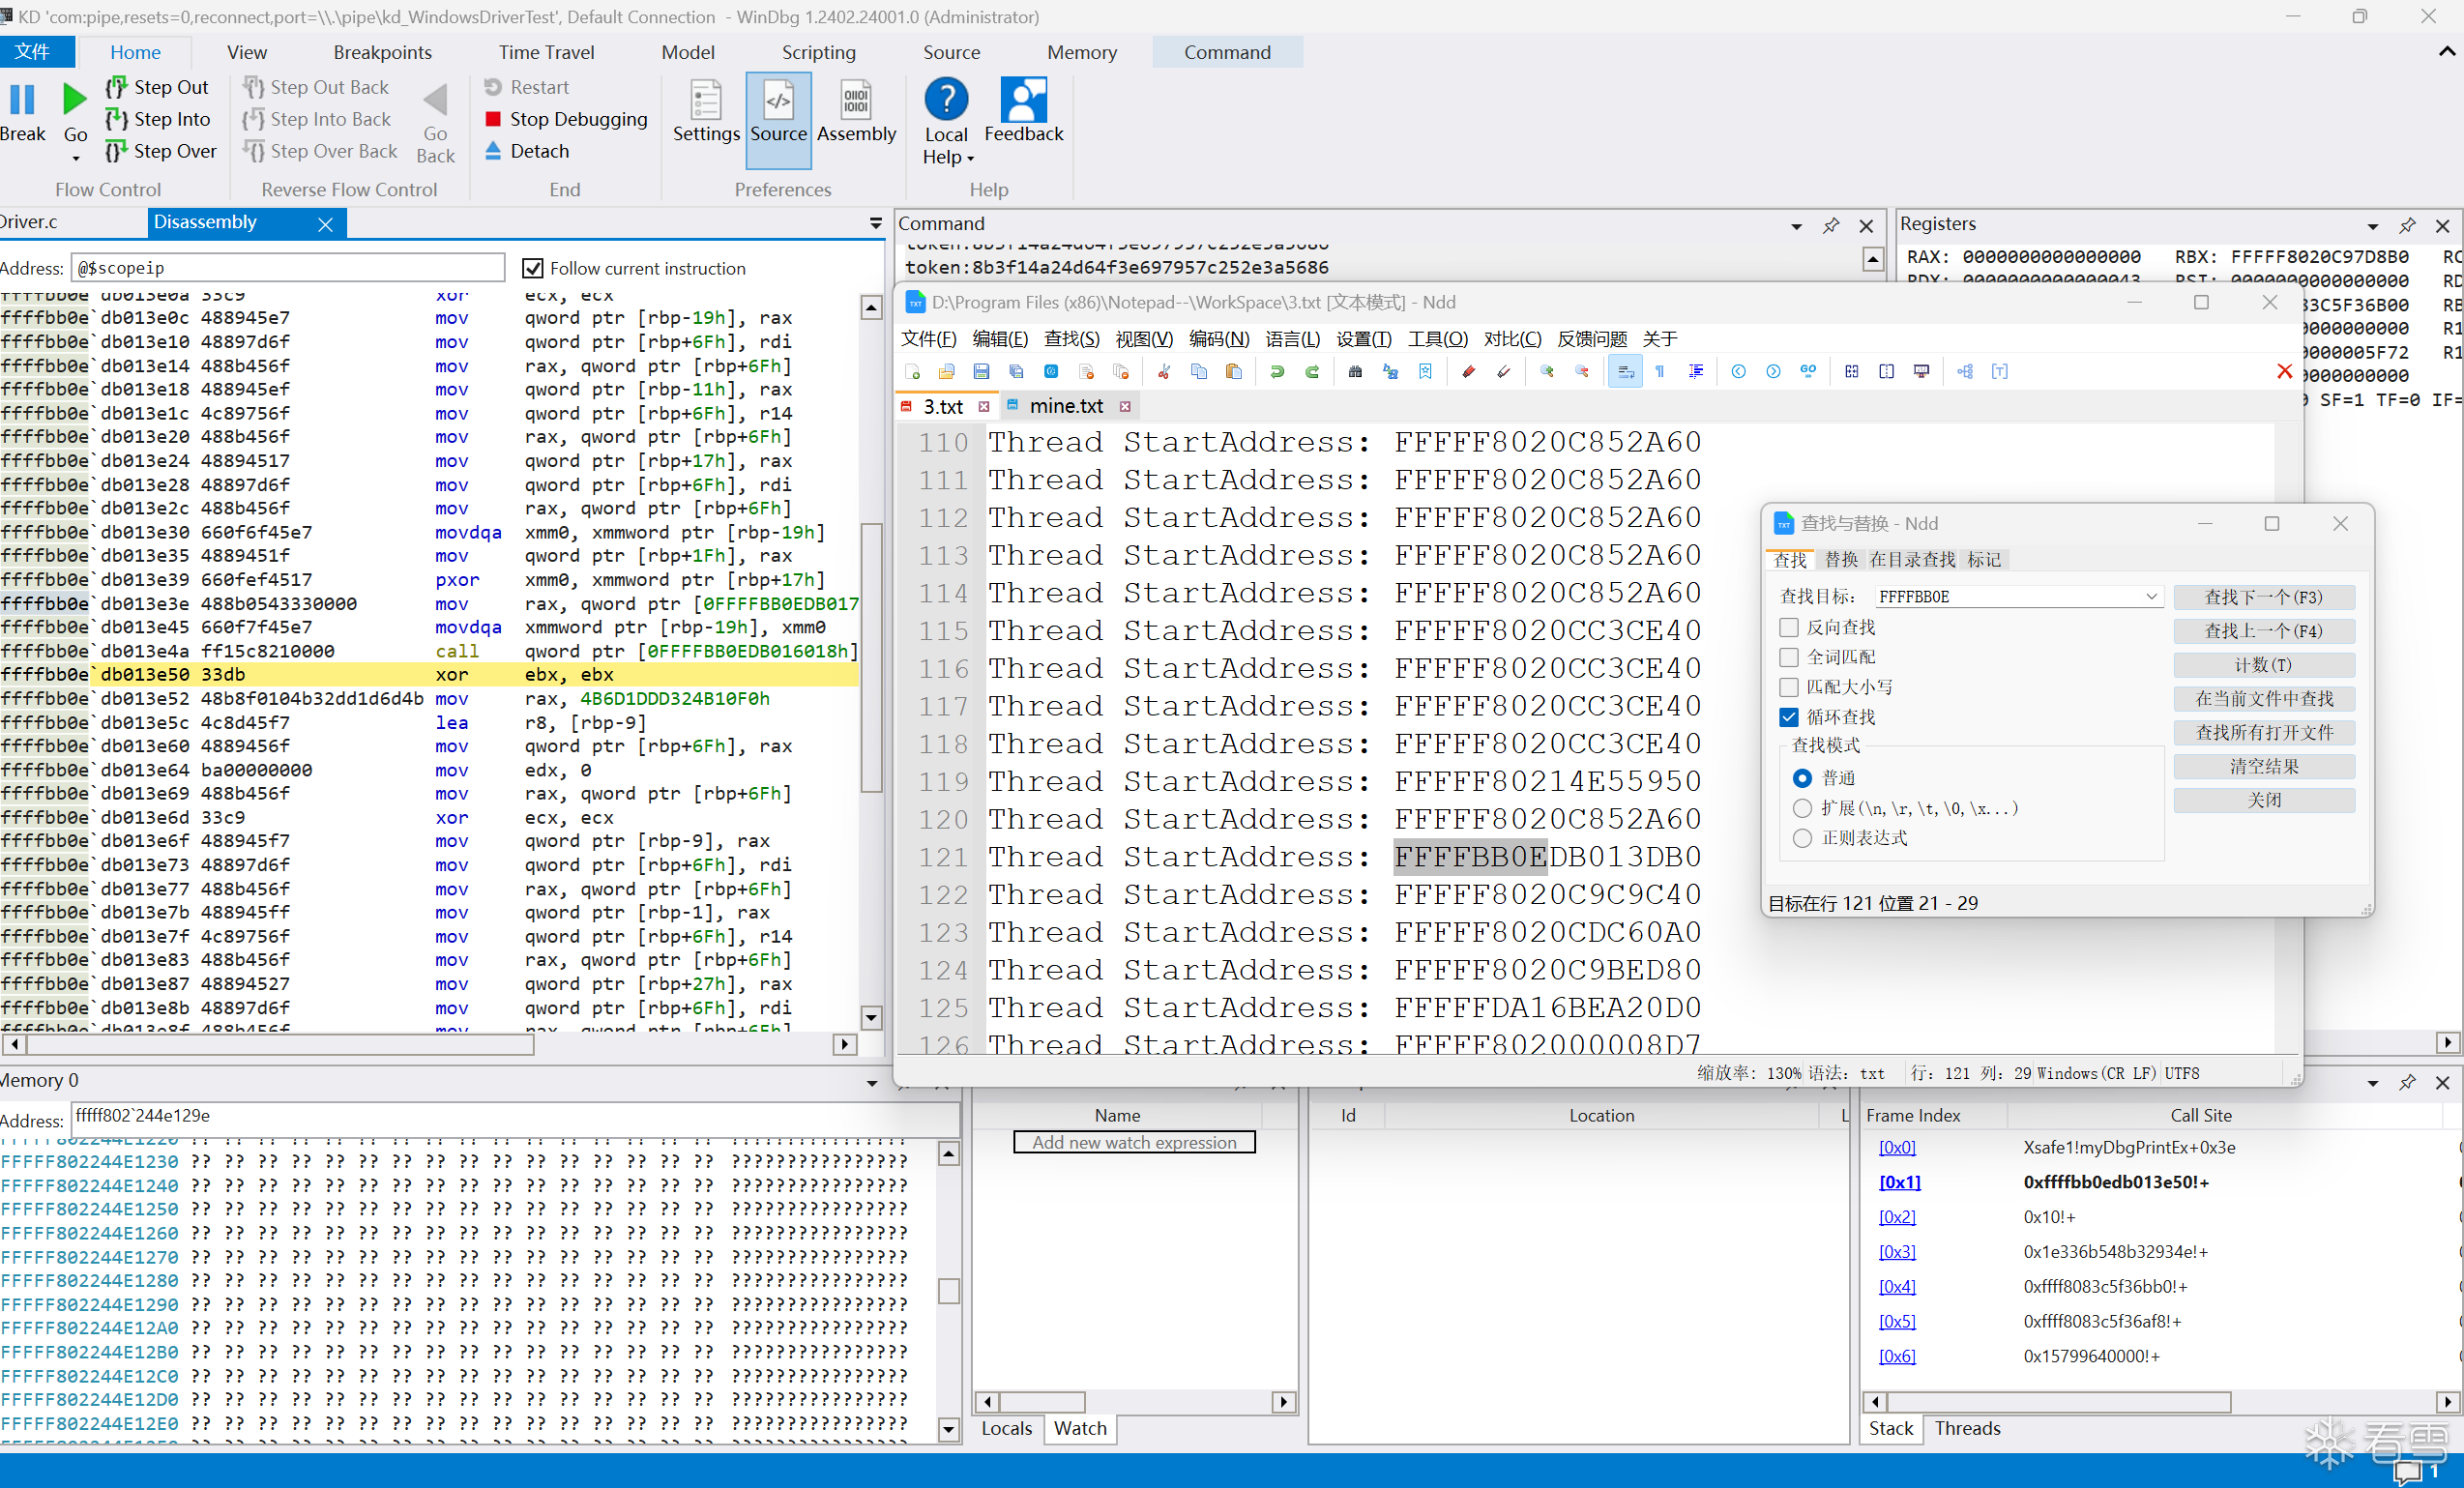Switch to the mine.txt tab
The width and height of the screenshot is (2464, 1488).
tap(1066, 406)
